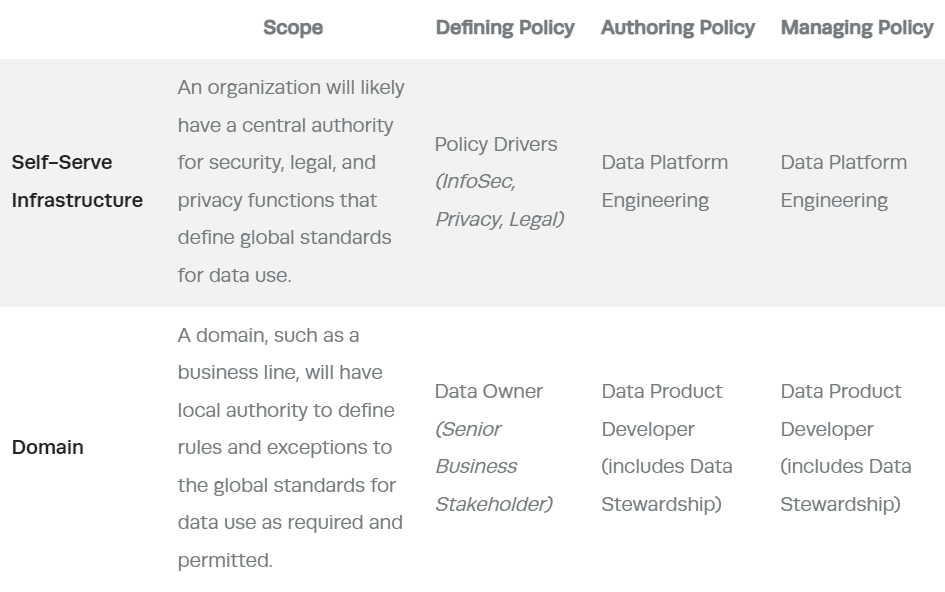Click Data Product Developer under Managing Policy
The height and width of the screenshot is (592, 945).
point(840,410)
